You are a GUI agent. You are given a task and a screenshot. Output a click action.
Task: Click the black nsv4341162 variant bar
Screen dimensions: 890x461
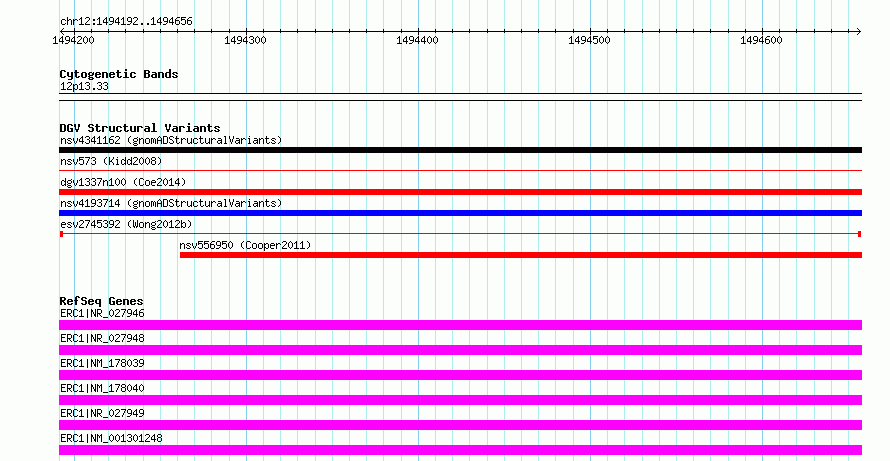(x=460, y=150)
